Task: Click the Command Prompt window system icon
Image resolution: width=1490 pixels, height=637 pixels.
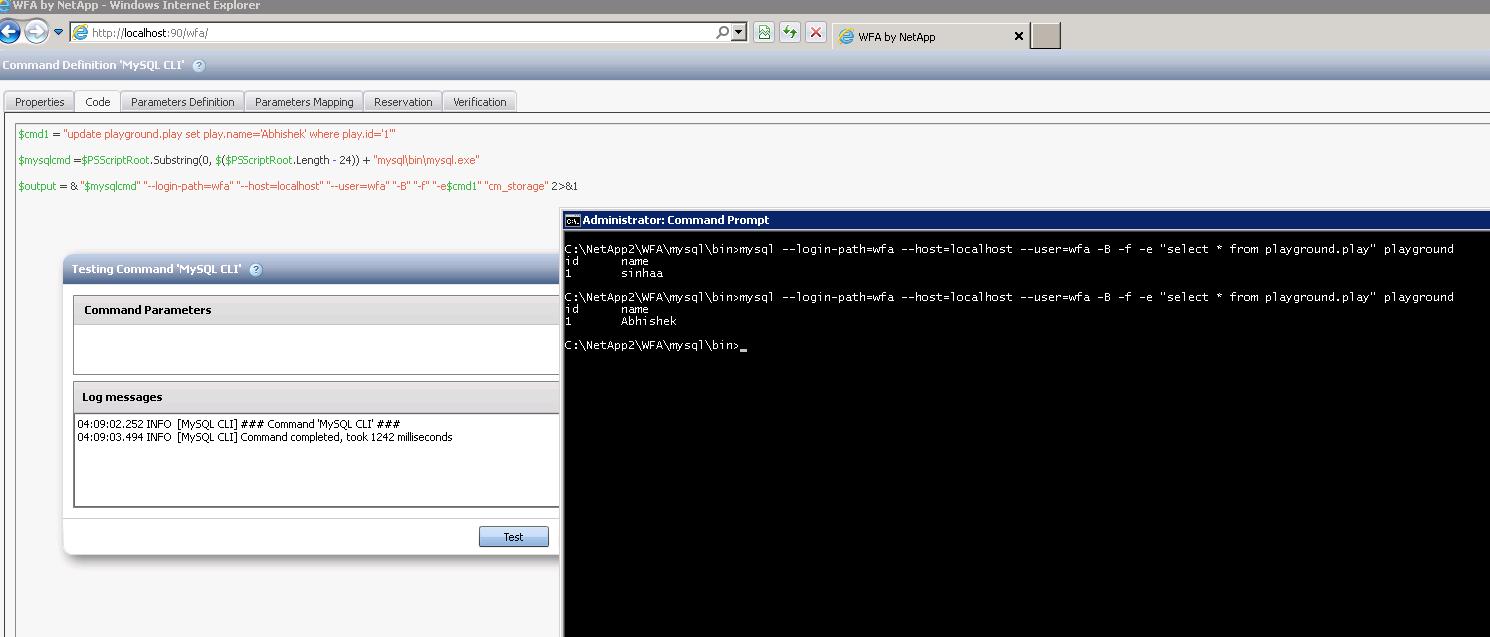Action: (573, 220)
